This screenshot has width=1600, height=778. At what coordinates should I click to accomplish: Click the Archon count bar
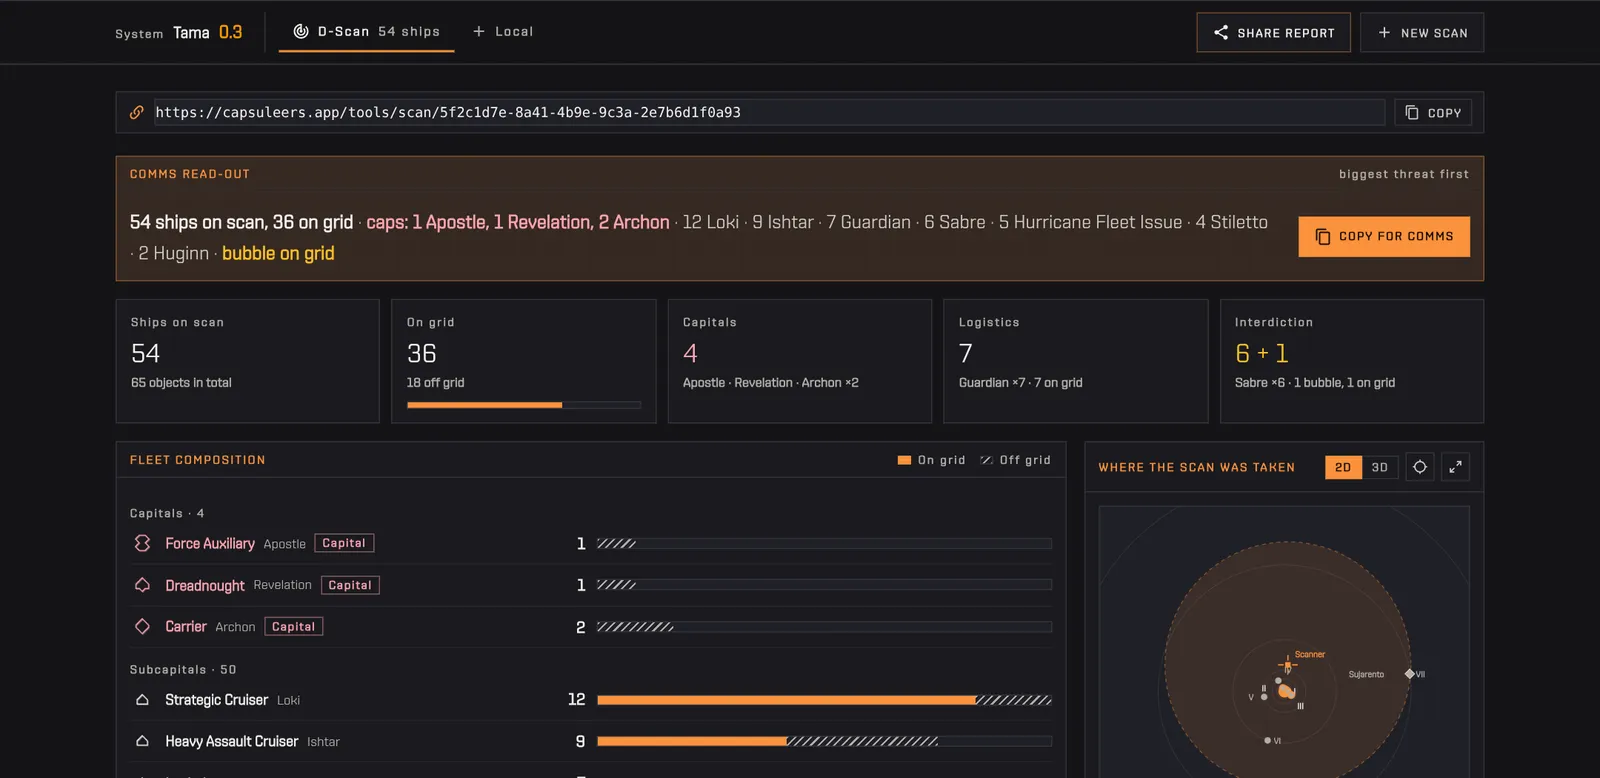824,627
